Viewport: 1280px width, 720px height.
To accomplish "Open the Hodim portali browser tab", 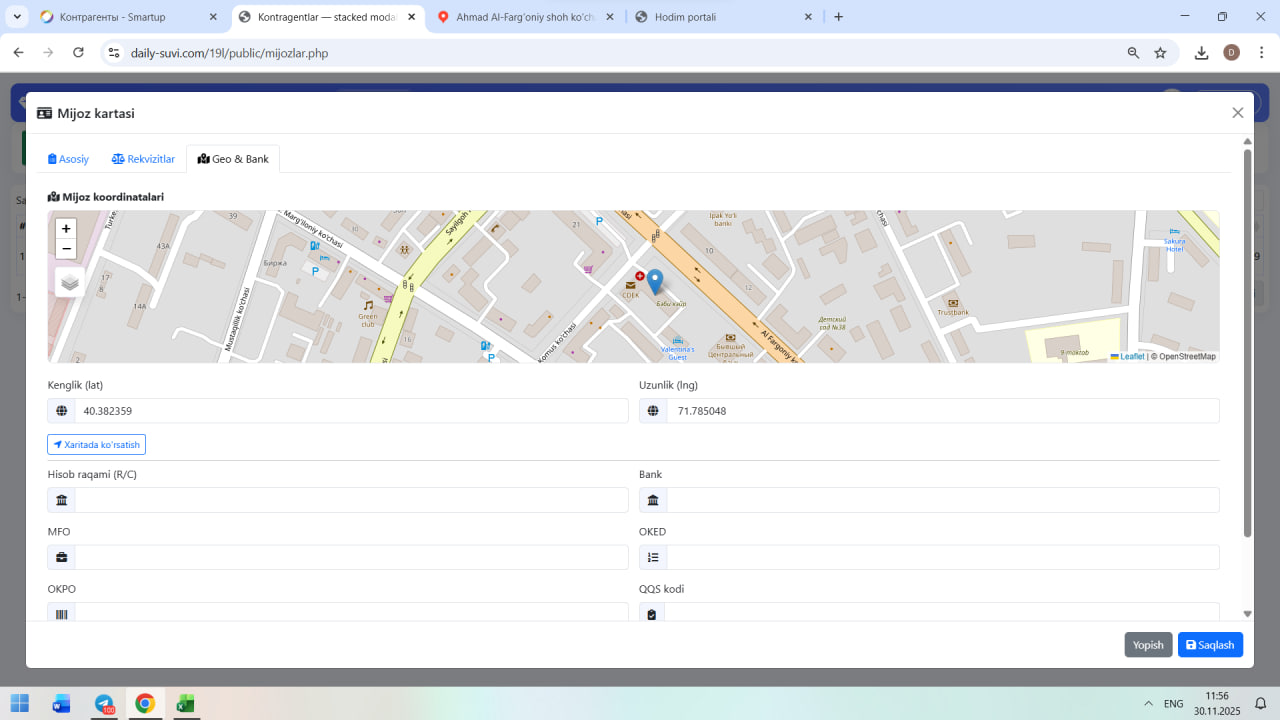I will click(720, 17).
